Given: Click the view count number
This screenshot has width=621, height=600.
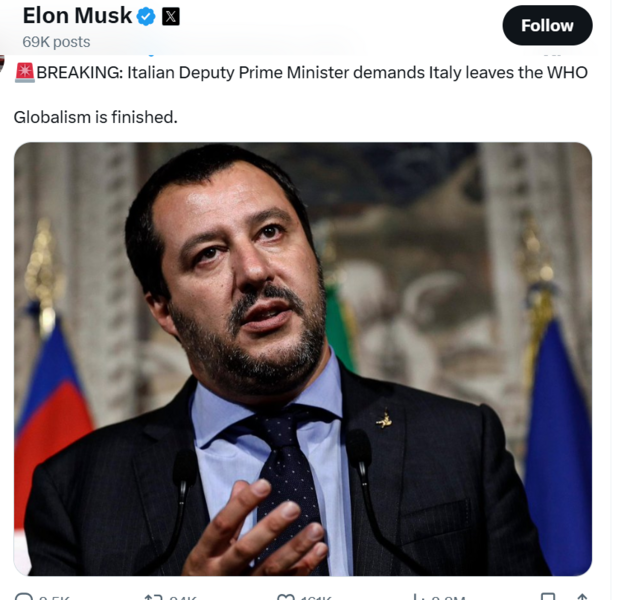Looking at the screenshot, I should pos(448,597).
